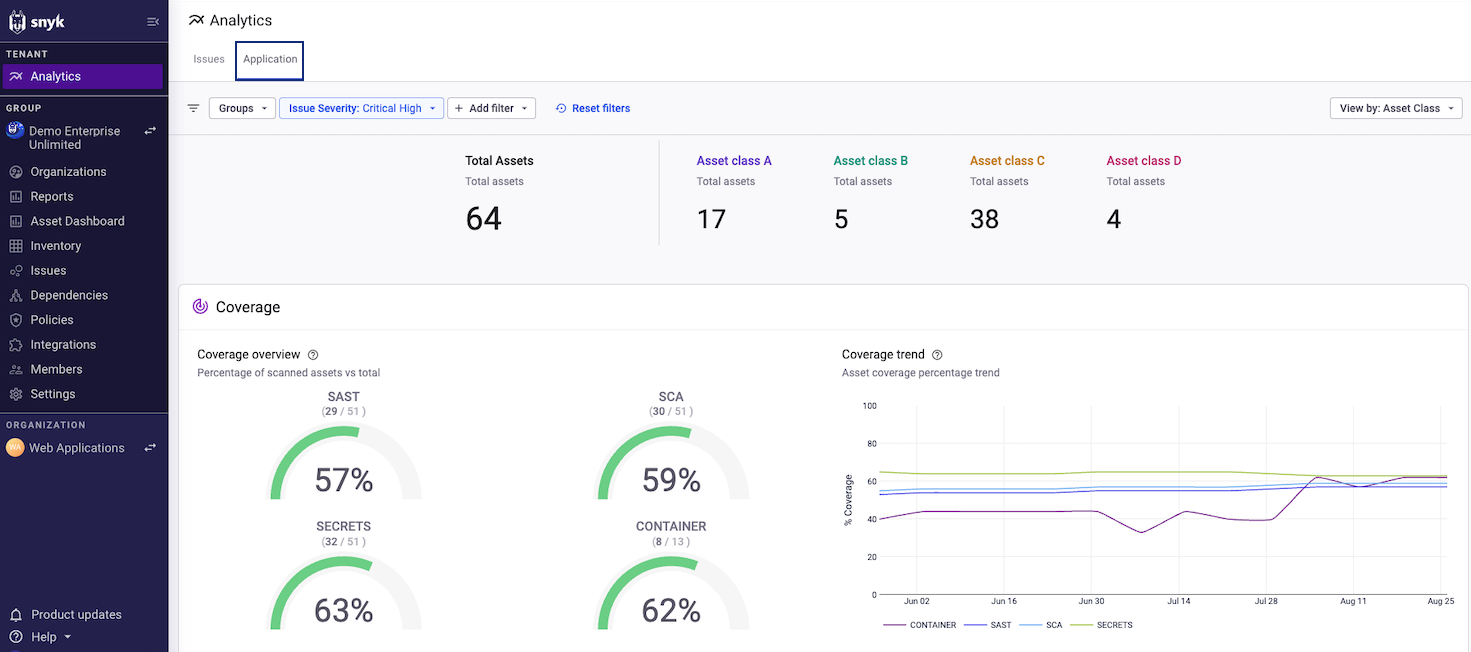Click the filter lines icon beside Groups
The width and height of the screenshot is (1471, 652).
pos(193,108)
